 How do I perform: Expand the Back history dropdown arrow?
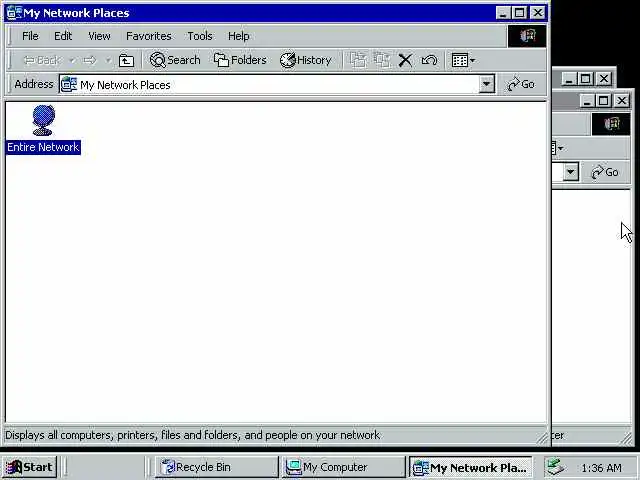click(72, 60)
